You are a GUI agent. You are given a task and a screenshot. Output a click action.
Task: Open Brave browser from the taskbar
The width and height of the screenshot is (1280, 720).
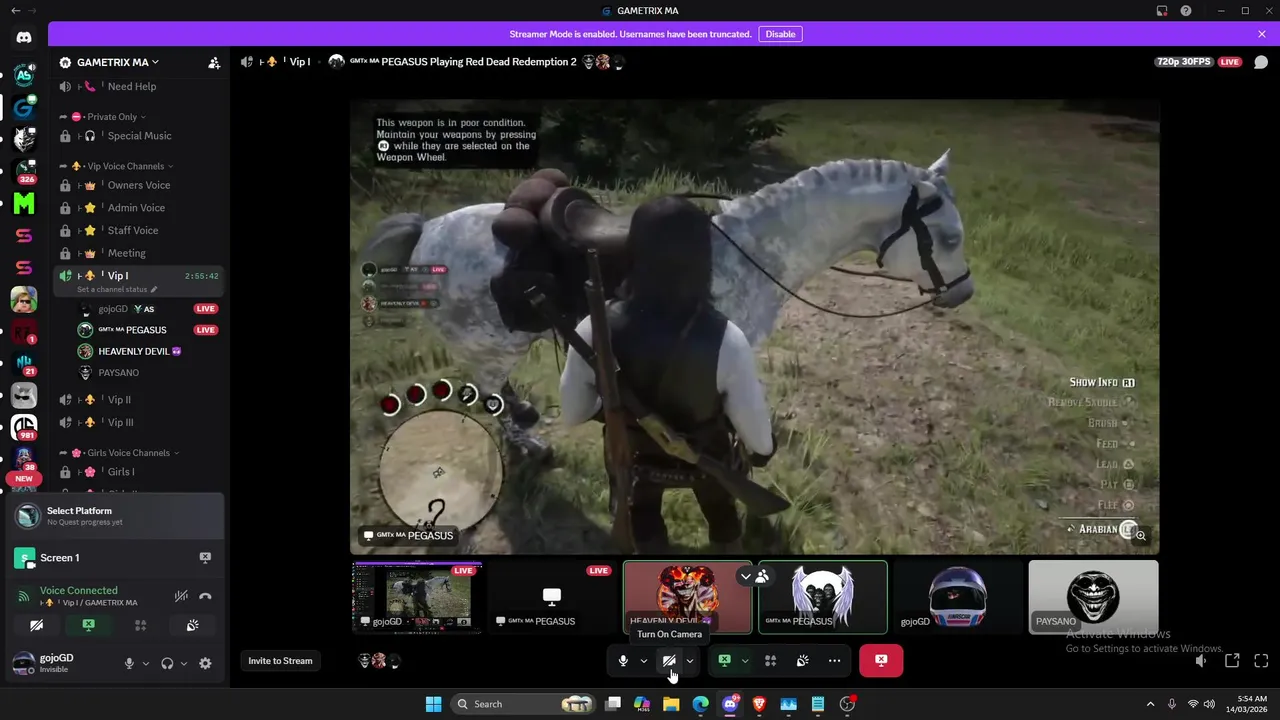click(759, 704)
